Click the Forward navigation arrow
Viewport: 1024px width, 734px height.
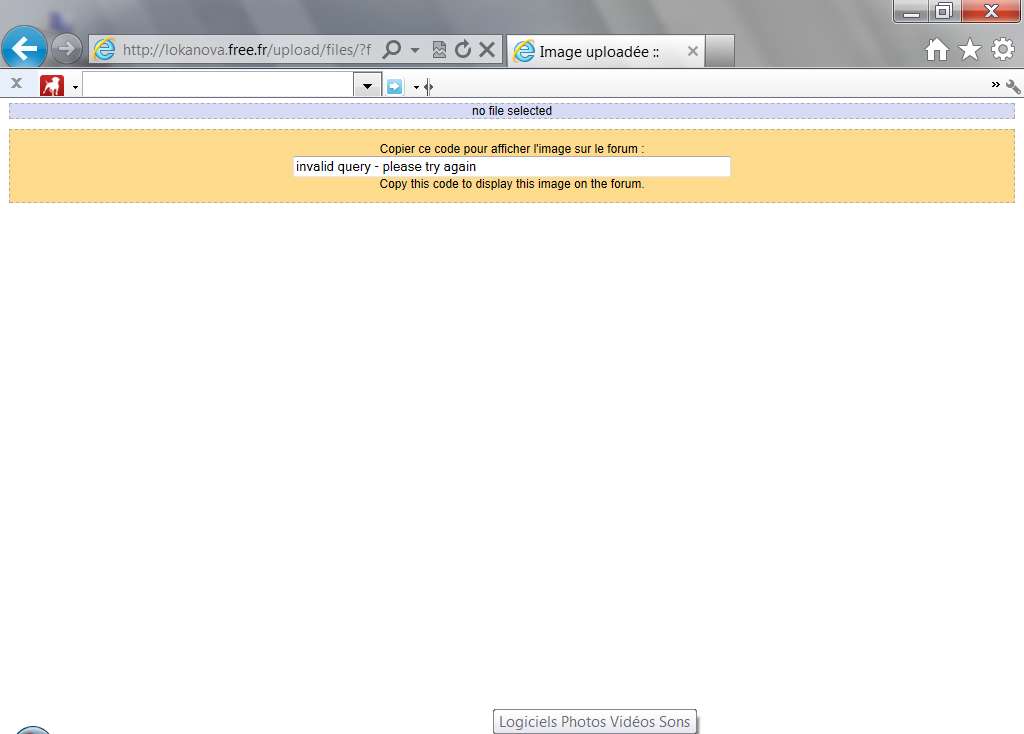(66, 48)
